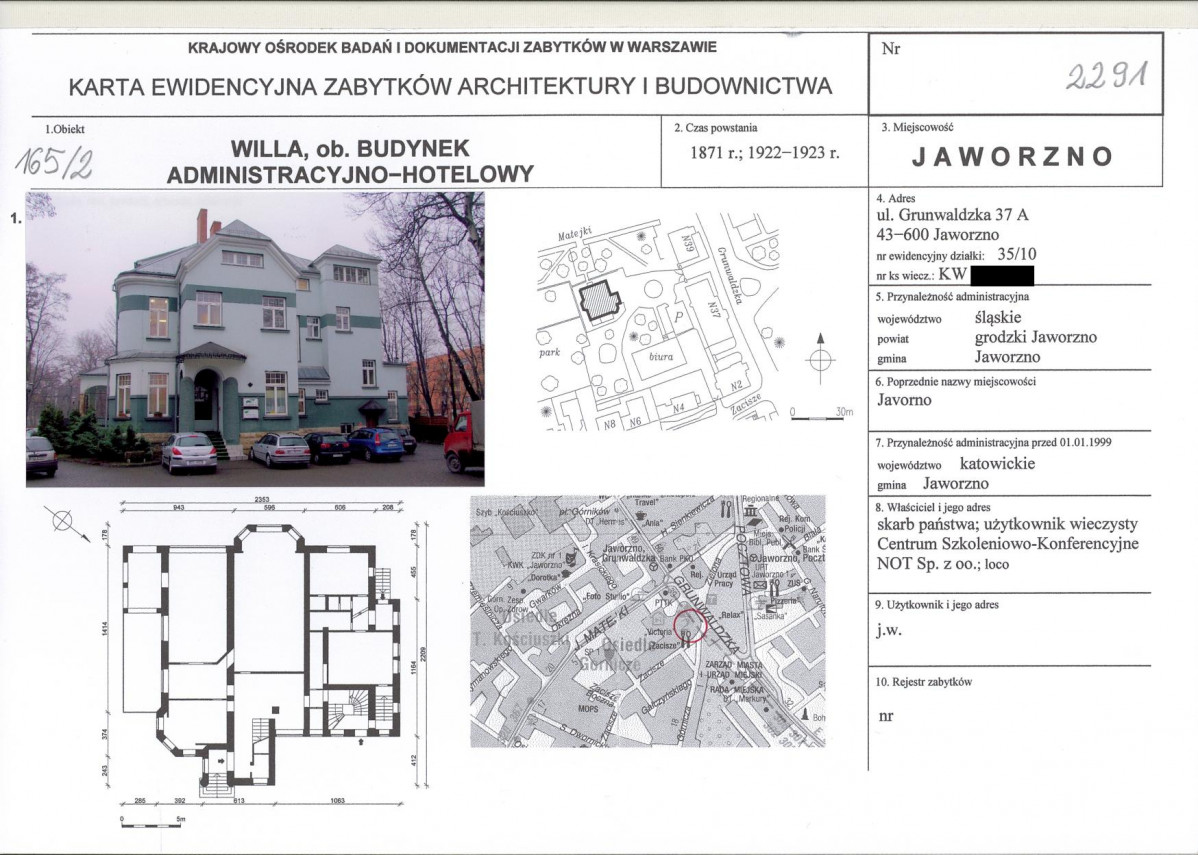Click the north arrow on the site plan

(x=820, y=357)
